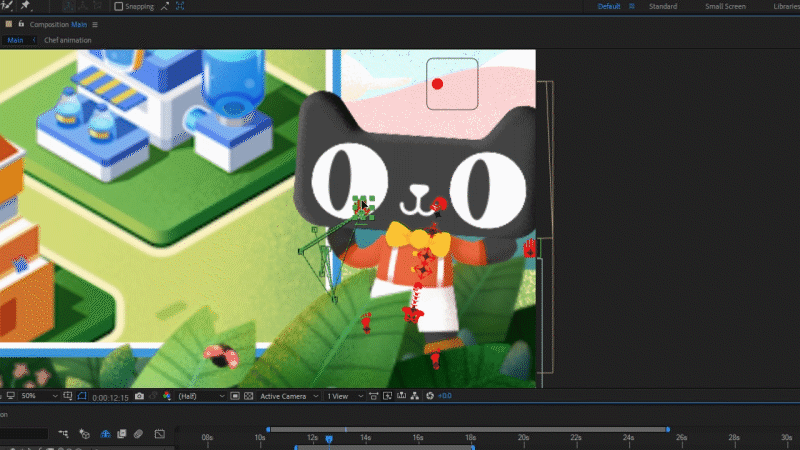800x450 pixels.
Task: Toggle draft 3D in timeline
Action: (85, 434)
